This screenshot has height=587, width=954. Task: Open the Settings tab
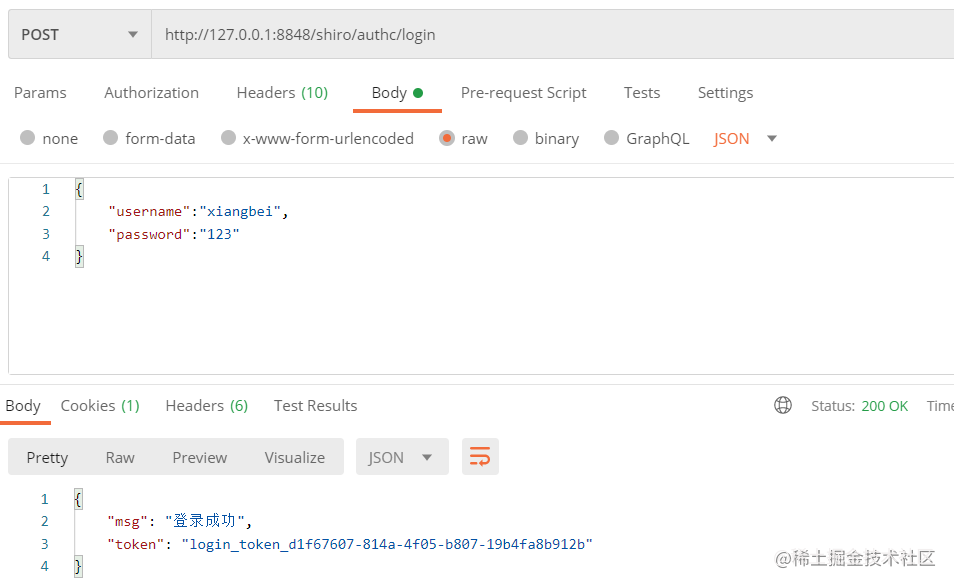click(x=725, y=93)
